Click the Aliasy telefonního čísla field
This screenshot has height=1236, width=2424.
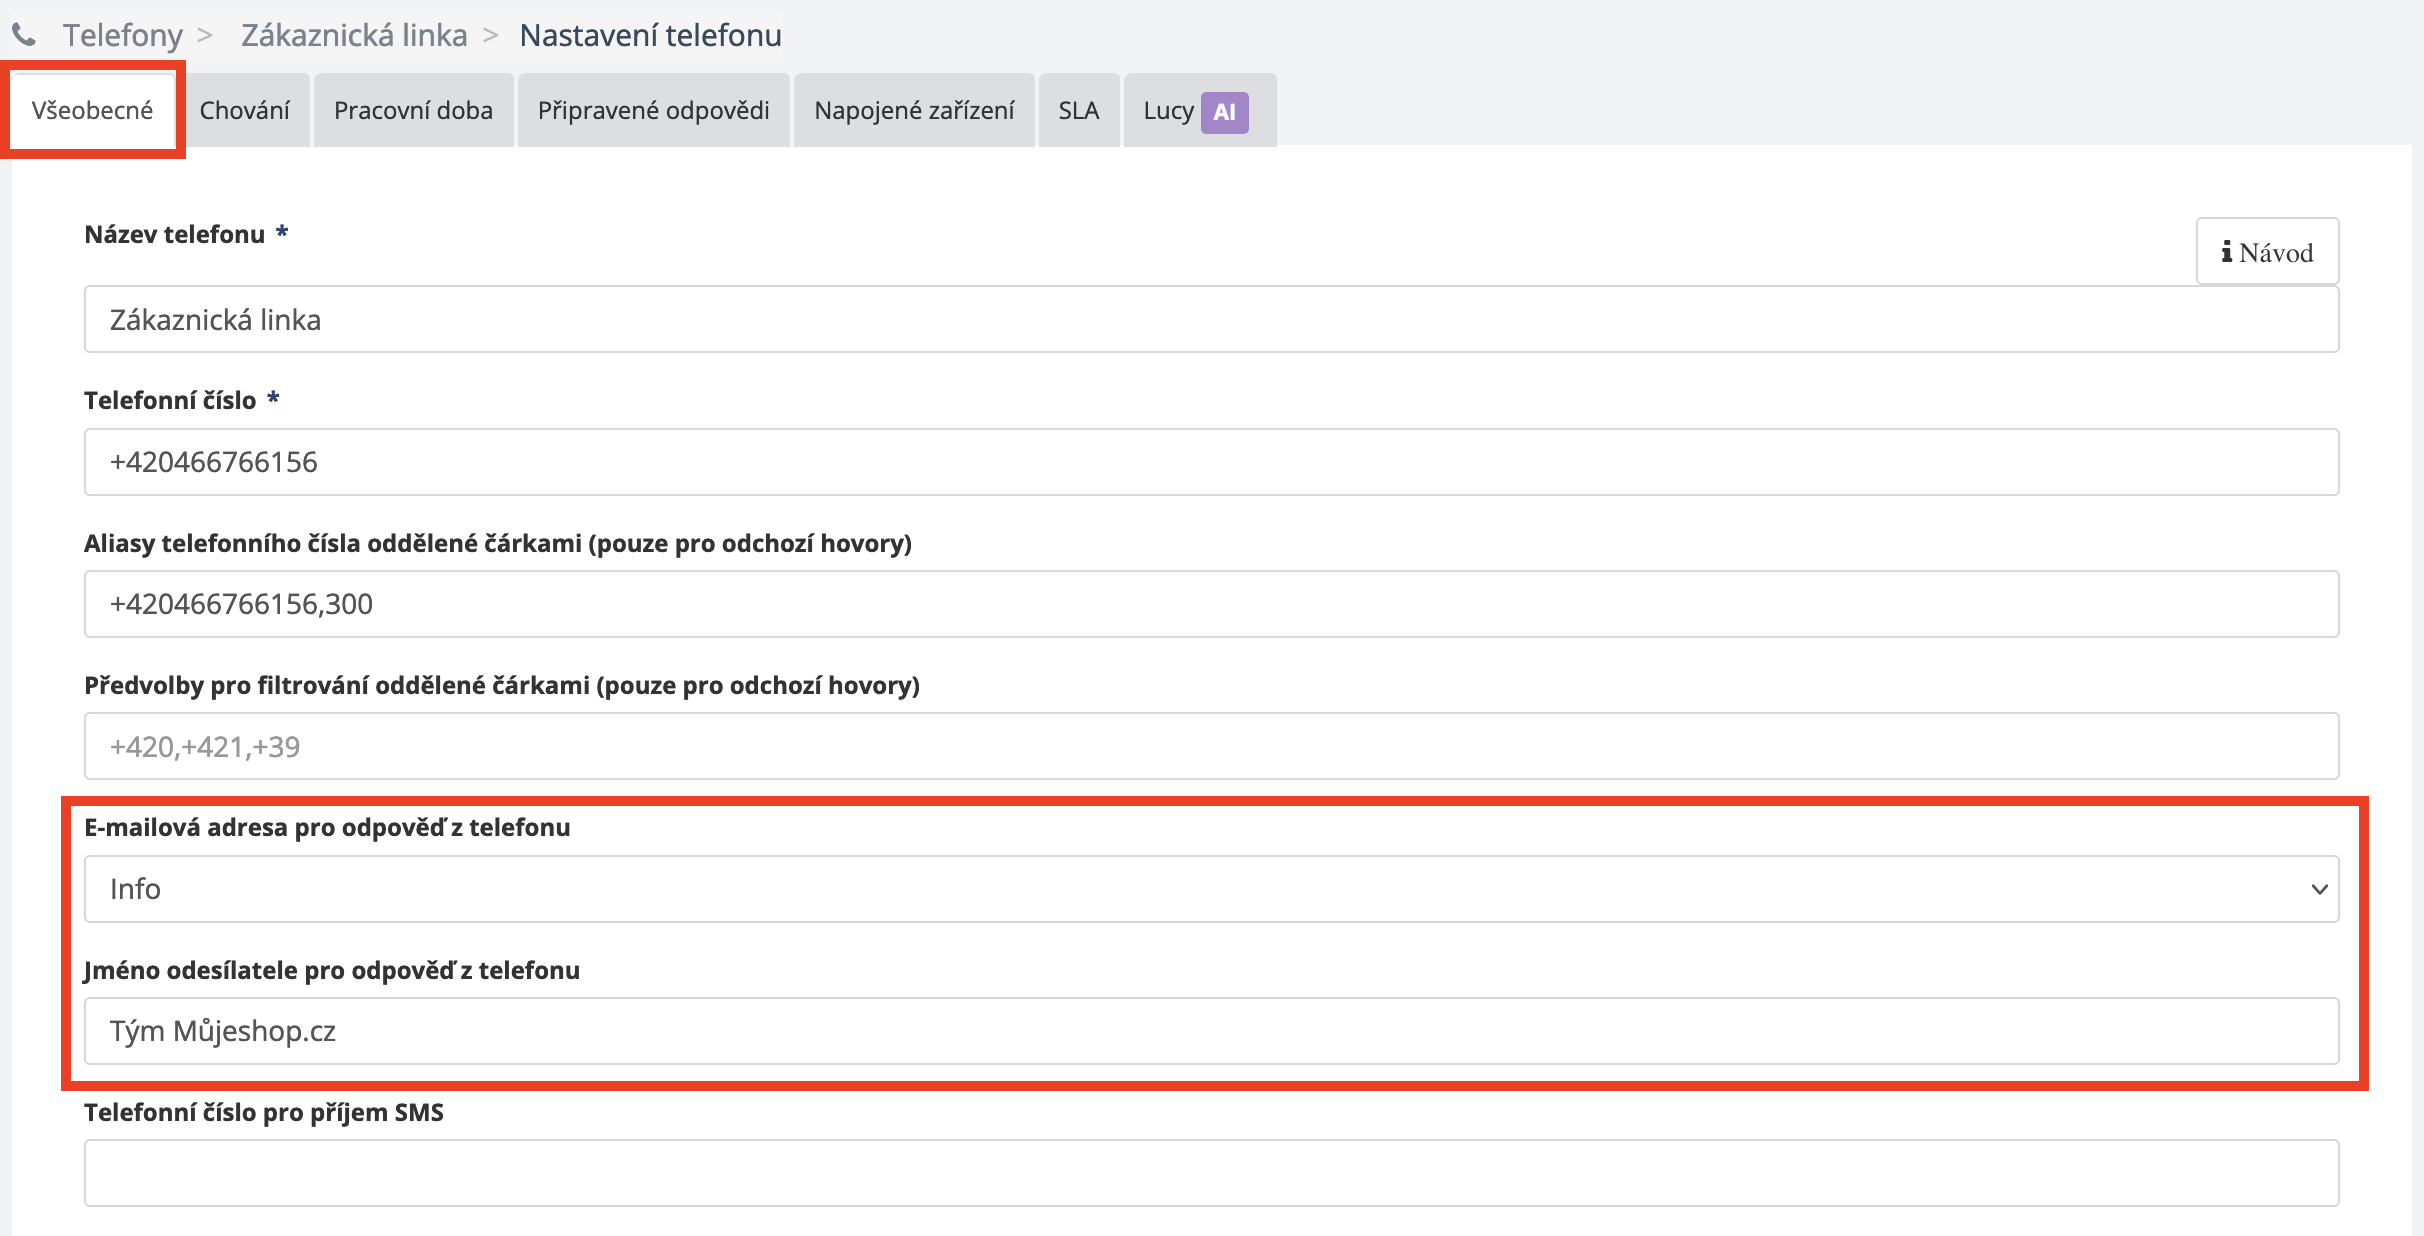pos(1210,604)
